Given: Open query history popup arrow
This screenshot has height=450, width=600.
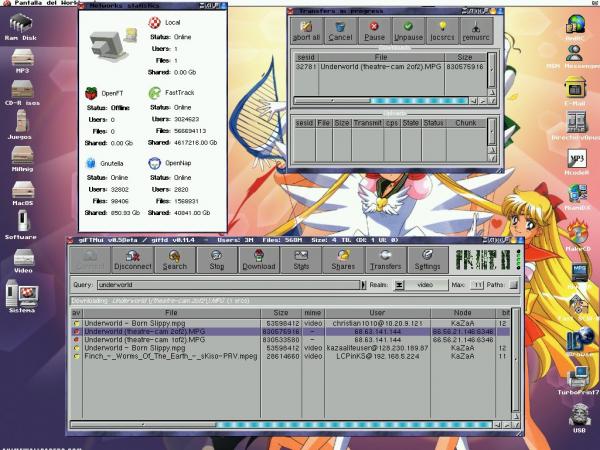Looking at the screenshot, I should click(363, 285).
